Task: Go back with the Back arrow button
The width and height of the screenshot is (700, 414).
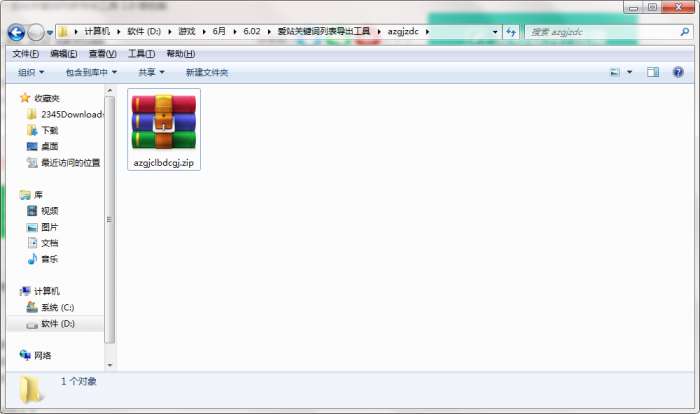Action: click(x=16, y=32)
